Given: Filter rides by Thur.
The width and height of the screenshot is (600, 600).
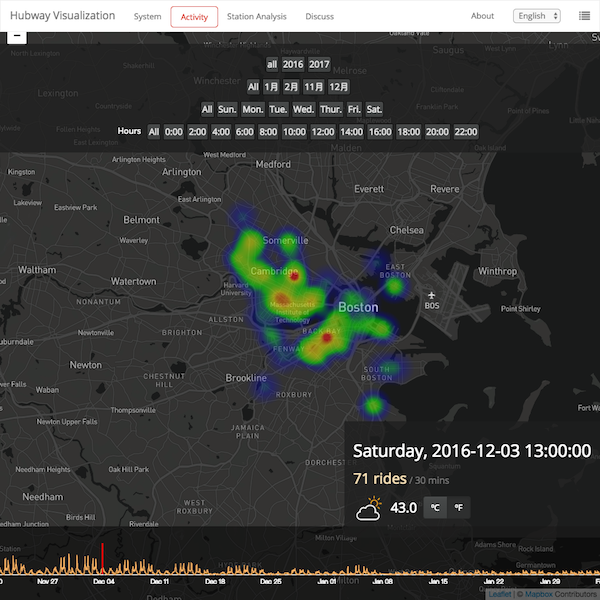Looking at the screenshot, I should pyautogui.click(x=331, y=109).
